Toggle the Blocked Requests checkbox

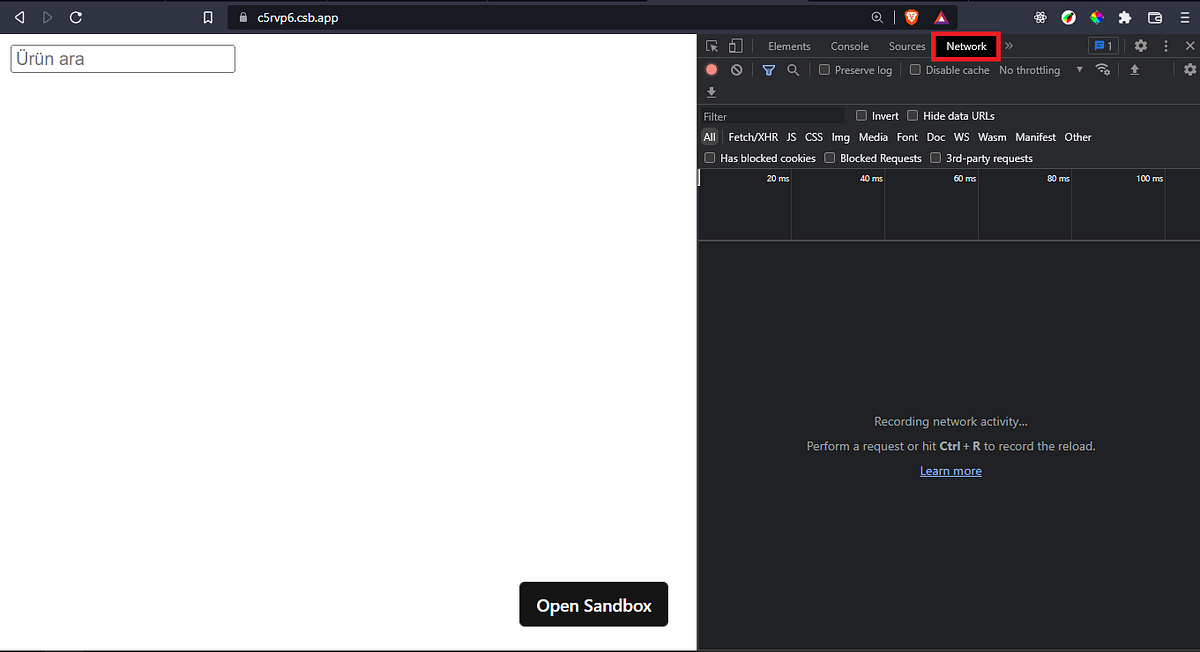pos(830,158)
